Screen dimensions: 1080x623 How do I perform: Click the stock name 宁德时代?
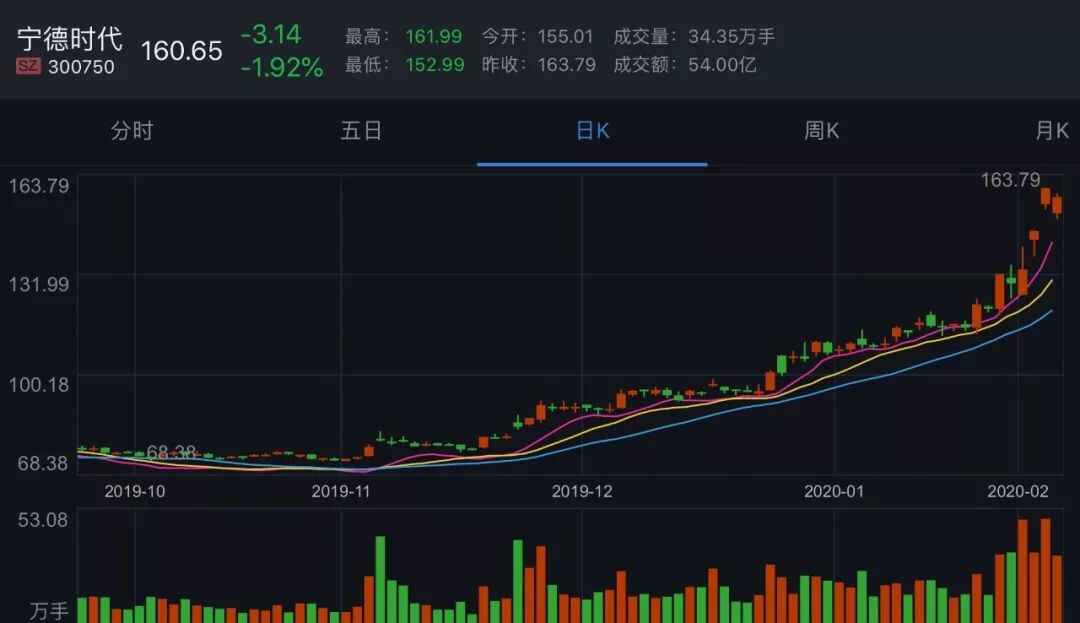[70, 39]
